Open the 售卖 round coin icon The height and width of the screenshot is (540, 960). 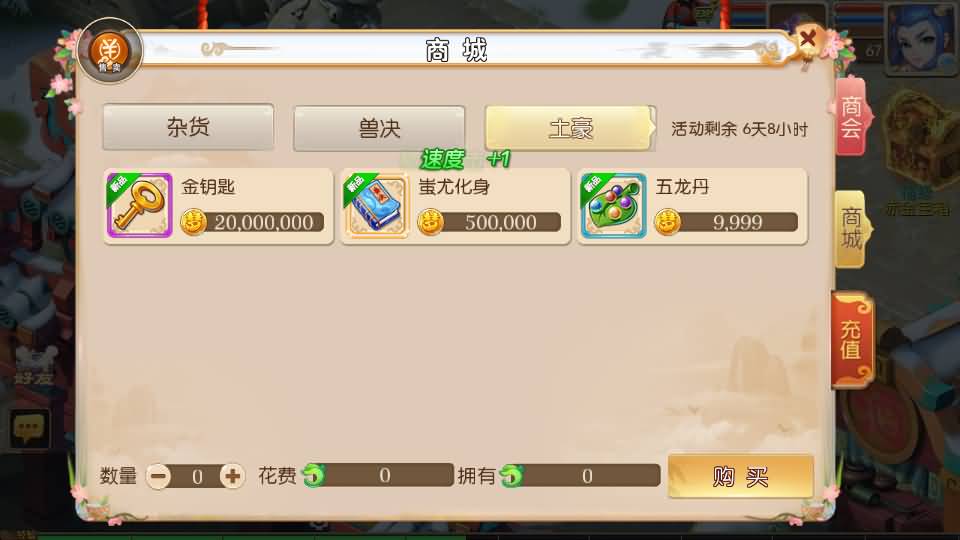(110, 51)
